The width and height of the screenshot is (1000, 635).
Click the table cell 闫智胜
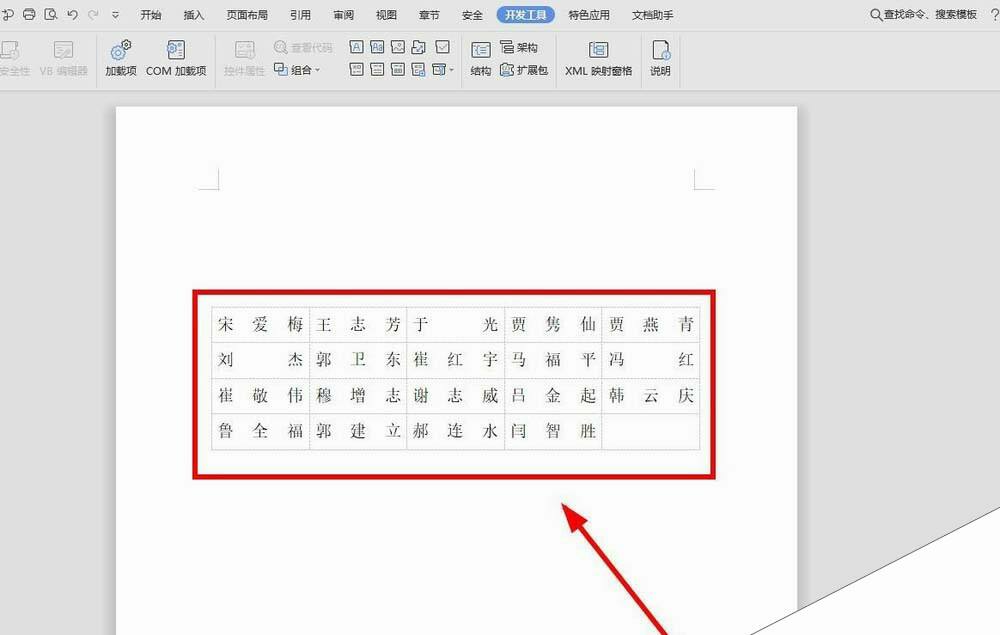point(553,431)
